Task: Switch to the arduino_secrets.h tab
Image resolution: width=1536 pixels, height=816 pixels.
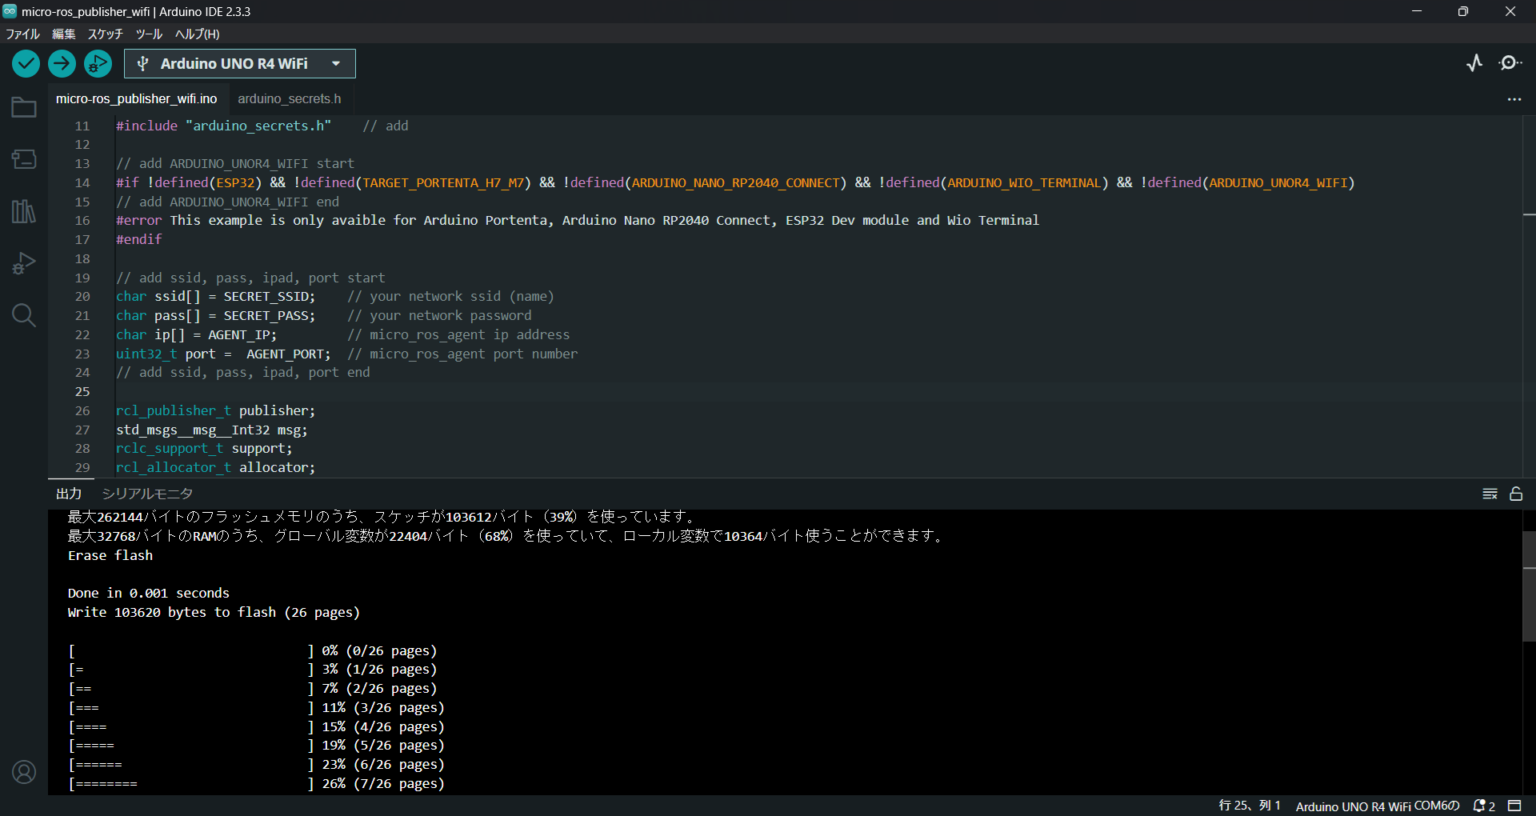Action: click(x=289, y=99)
